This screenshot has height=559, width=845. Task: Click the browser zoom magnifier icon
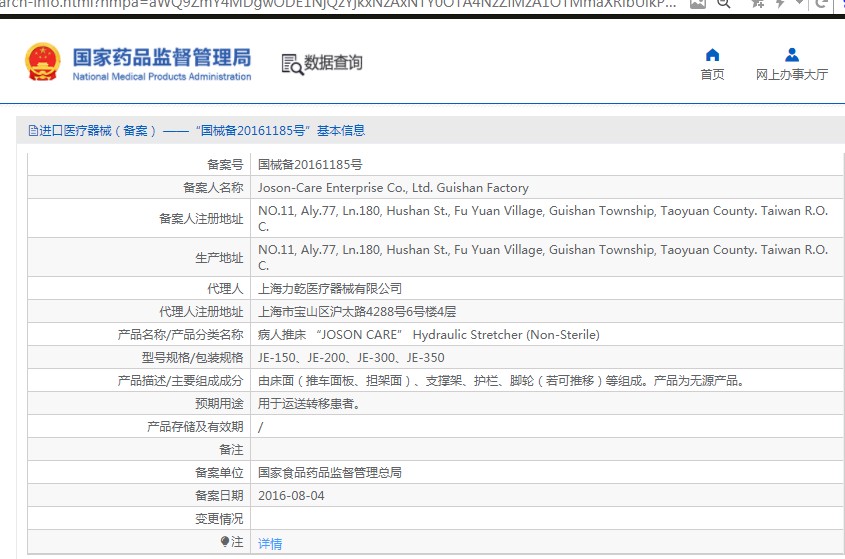pyautogui.click(x=723, y=3)
